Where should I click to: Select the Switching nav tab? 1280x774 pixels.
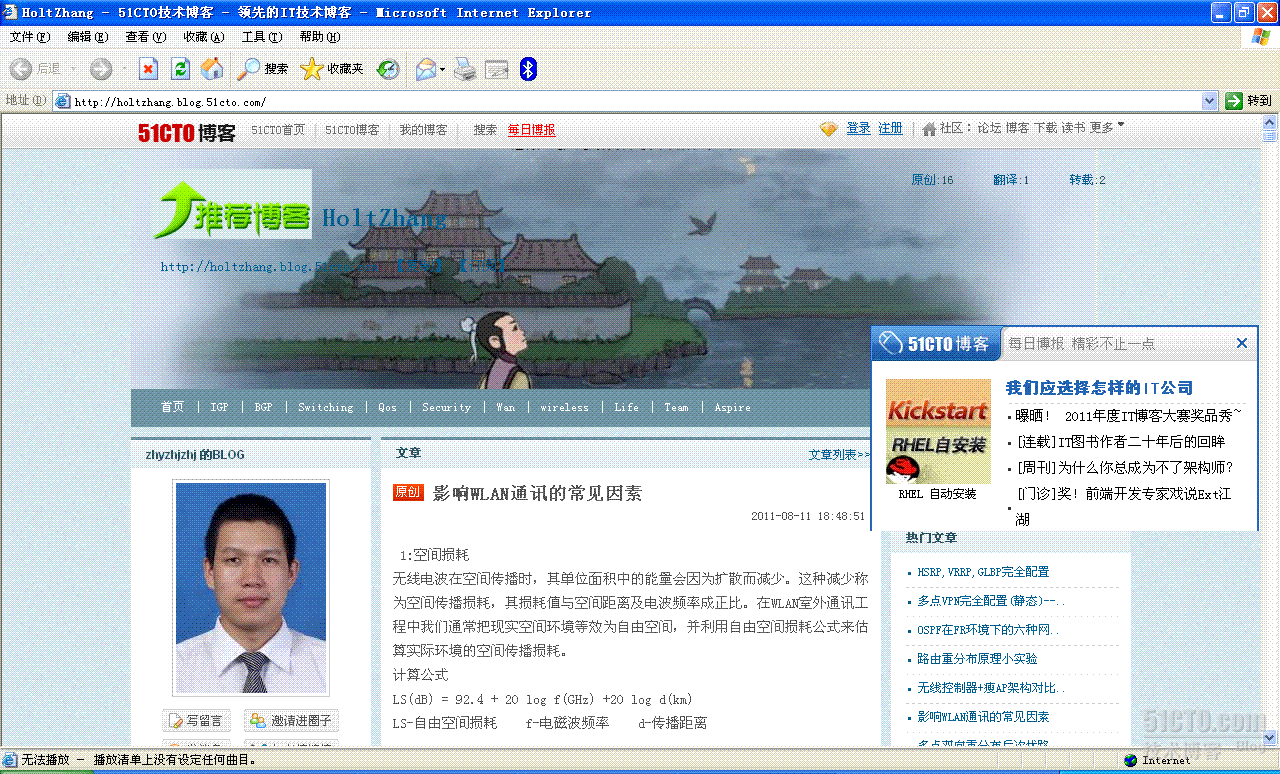(326, 407)
